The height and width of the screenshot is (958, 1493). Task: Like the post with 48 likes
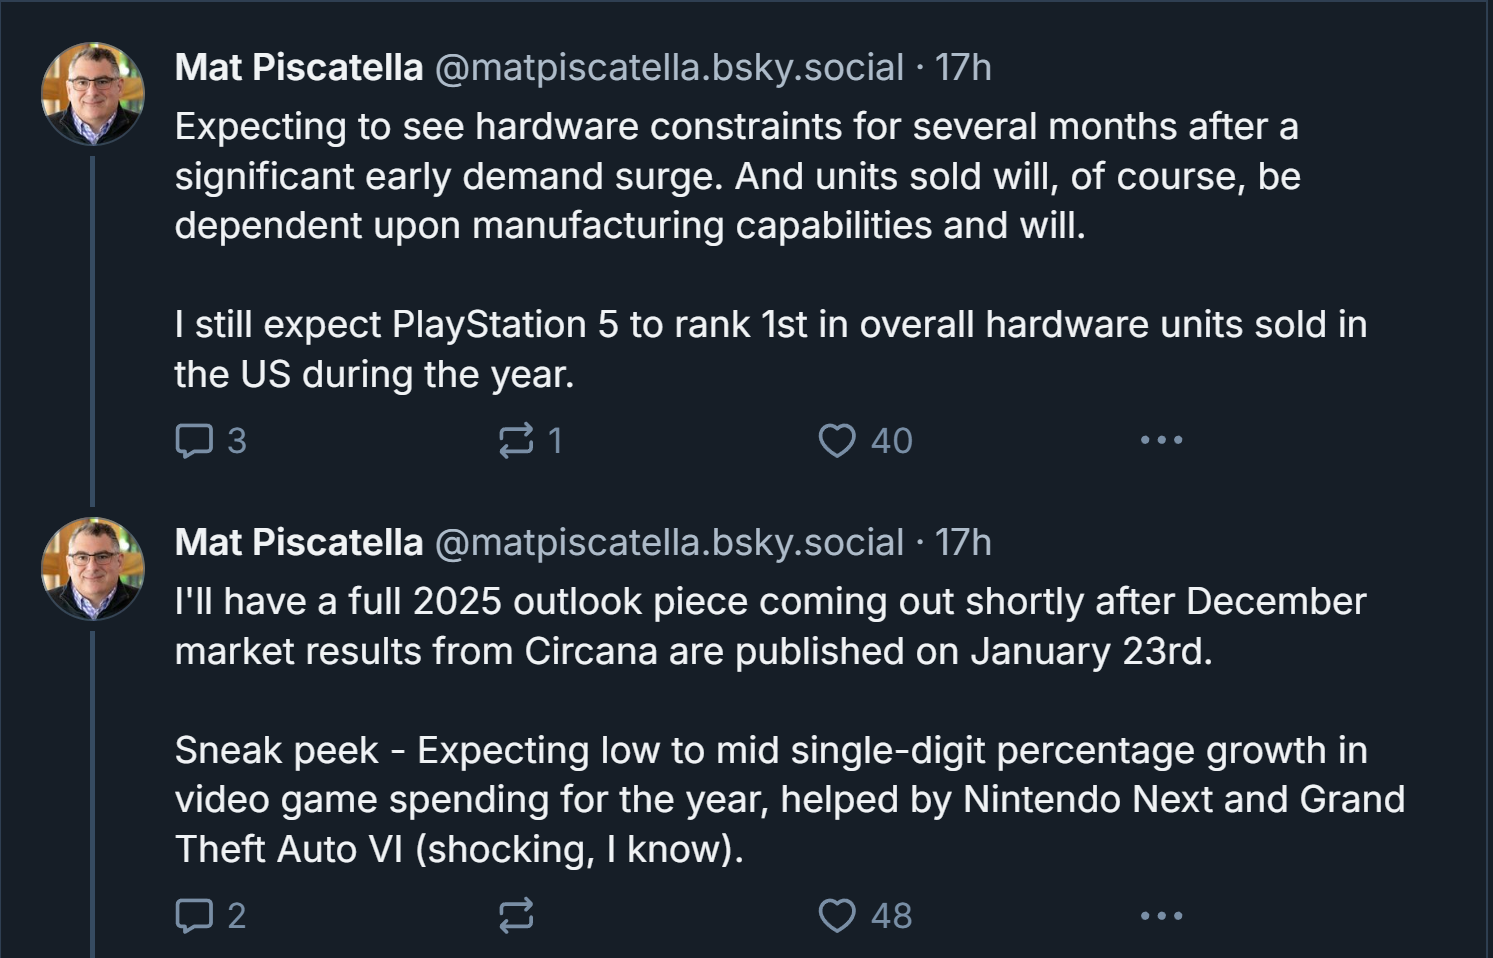pos(837,915)
